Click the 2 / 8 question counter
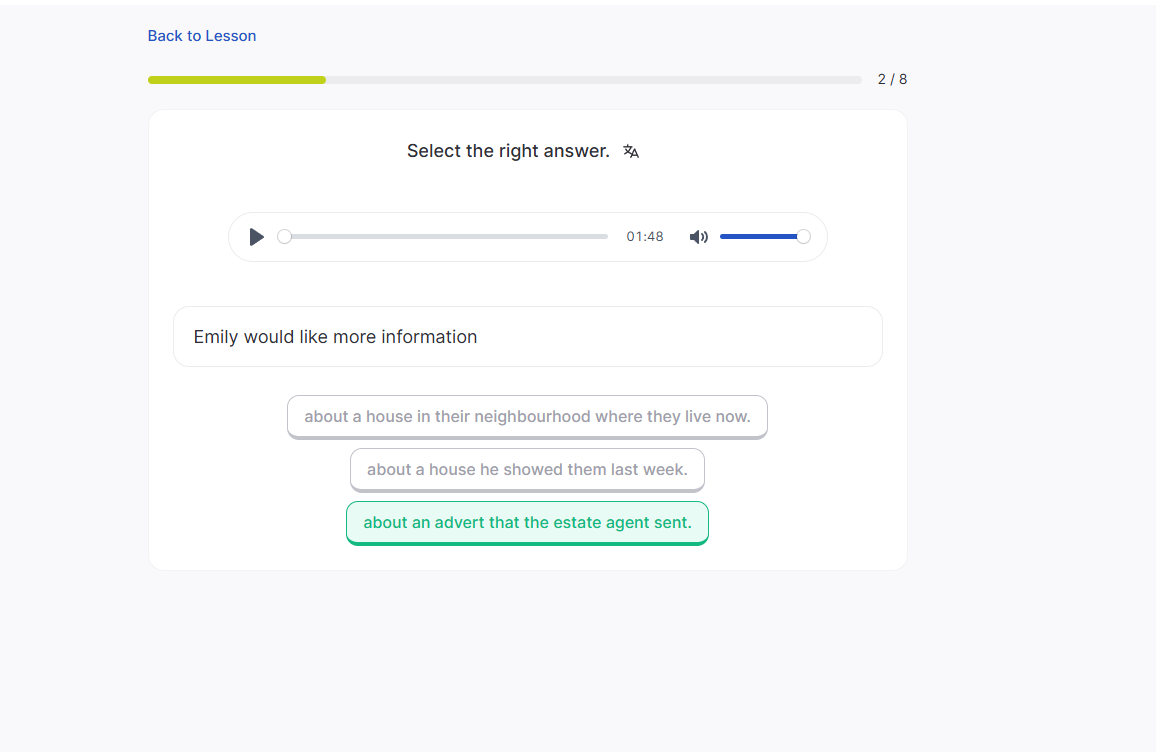The height and width of the screenshot is (752, 1156). coord(892,79)
